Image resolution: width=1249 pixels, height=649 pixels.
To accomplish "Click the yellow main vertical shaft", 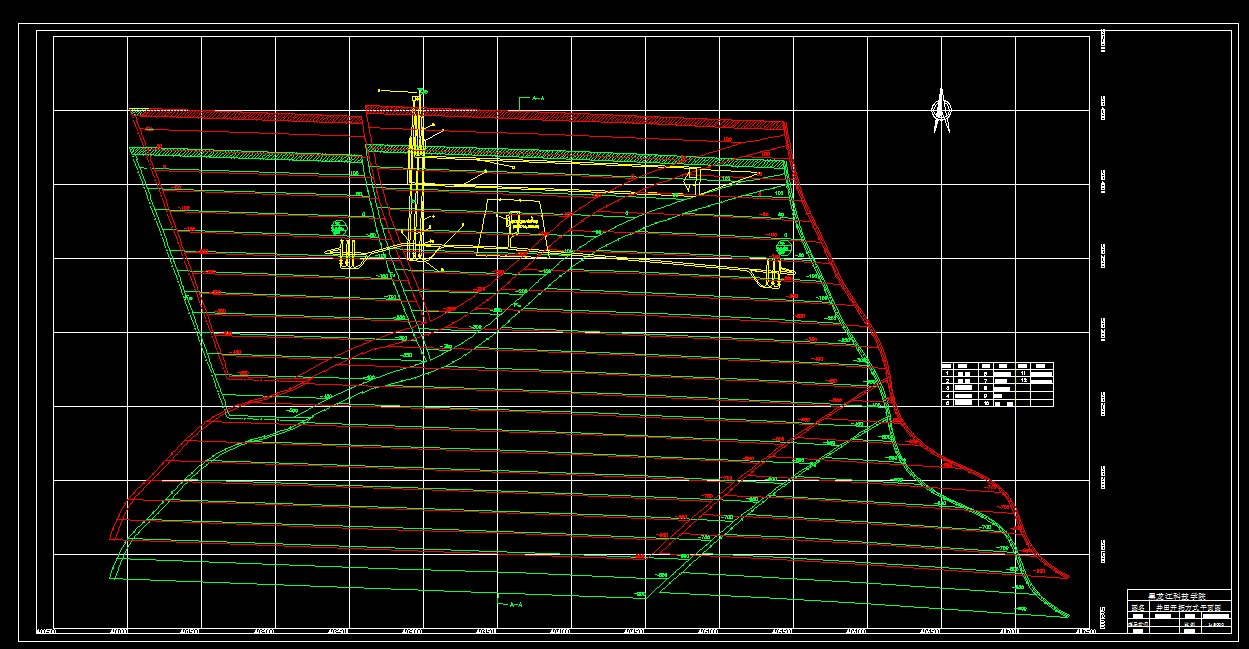I will click(x=418, y=177).
